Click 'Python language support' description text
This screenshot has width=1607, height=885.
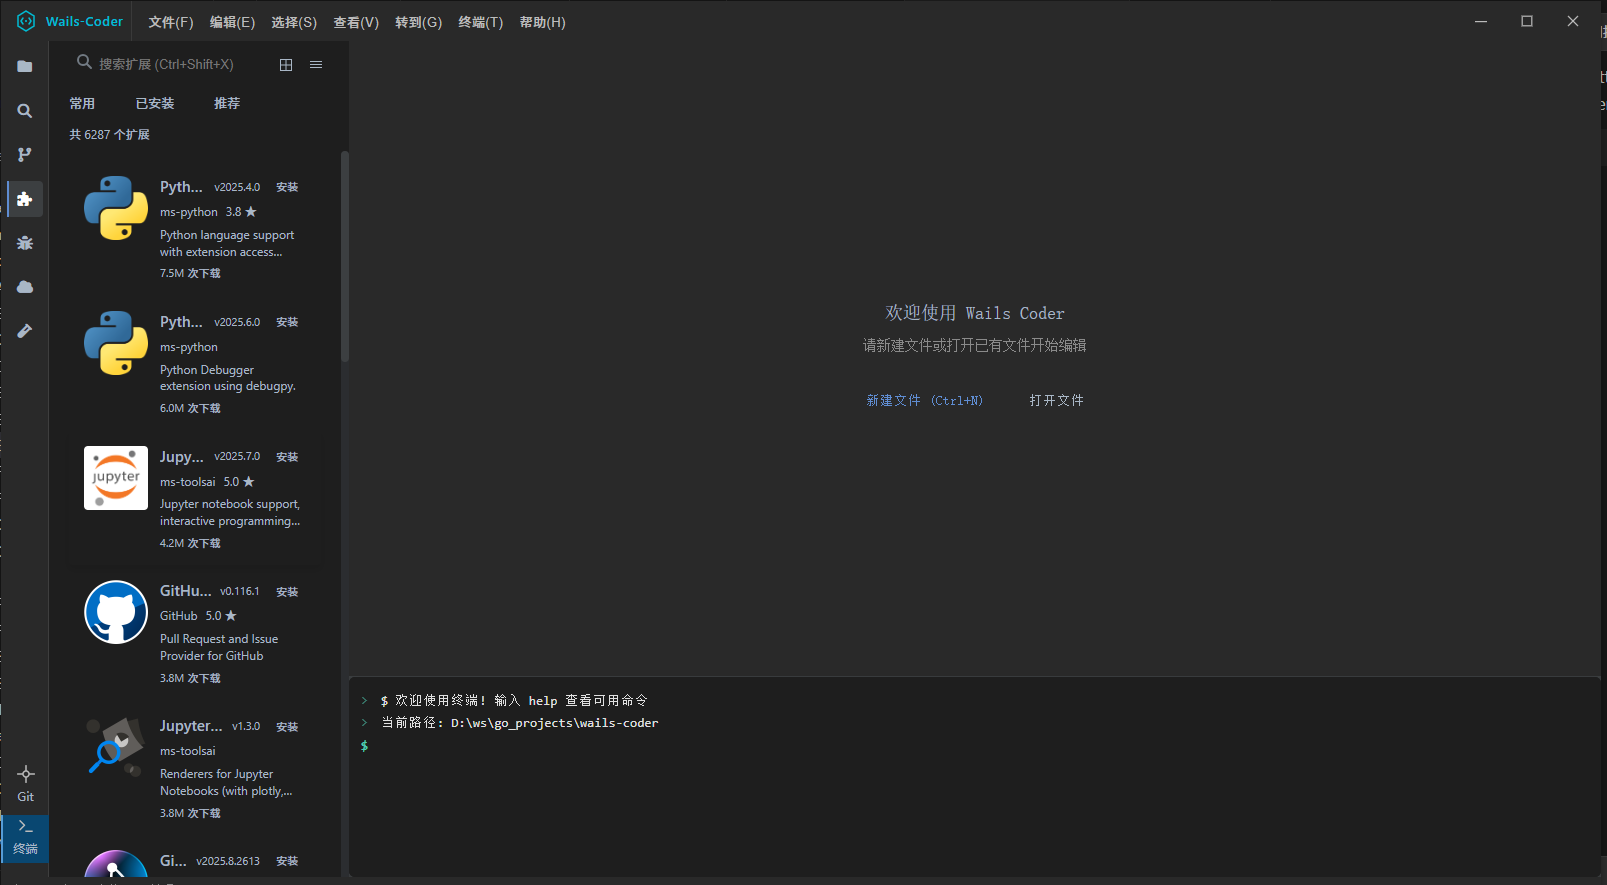[227, 244]
